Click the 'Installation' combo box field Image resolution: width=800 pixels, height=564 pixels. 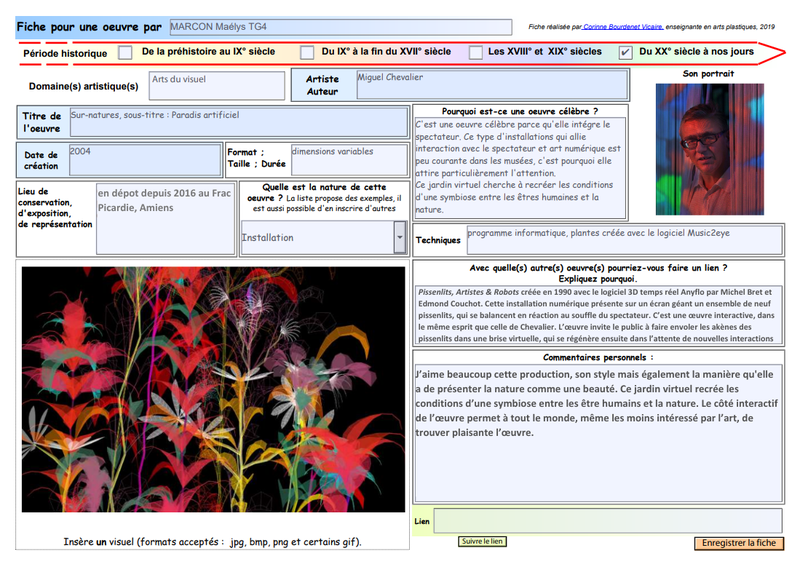[317, 238]
